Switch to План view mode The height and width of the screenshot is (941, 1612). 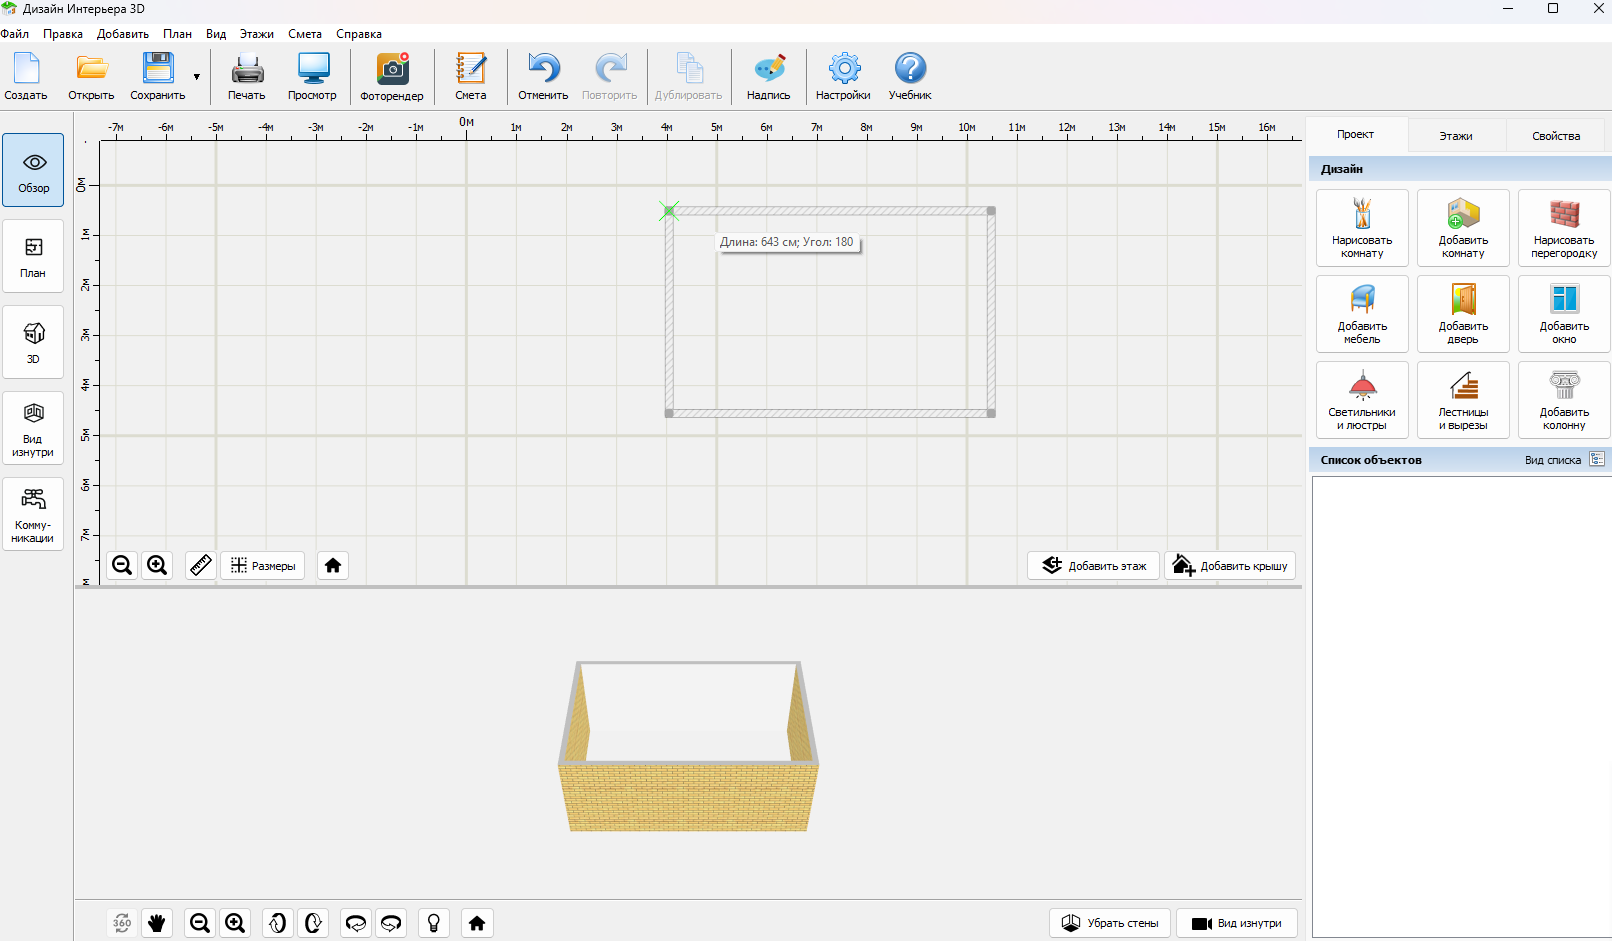[x=33, y=256]
